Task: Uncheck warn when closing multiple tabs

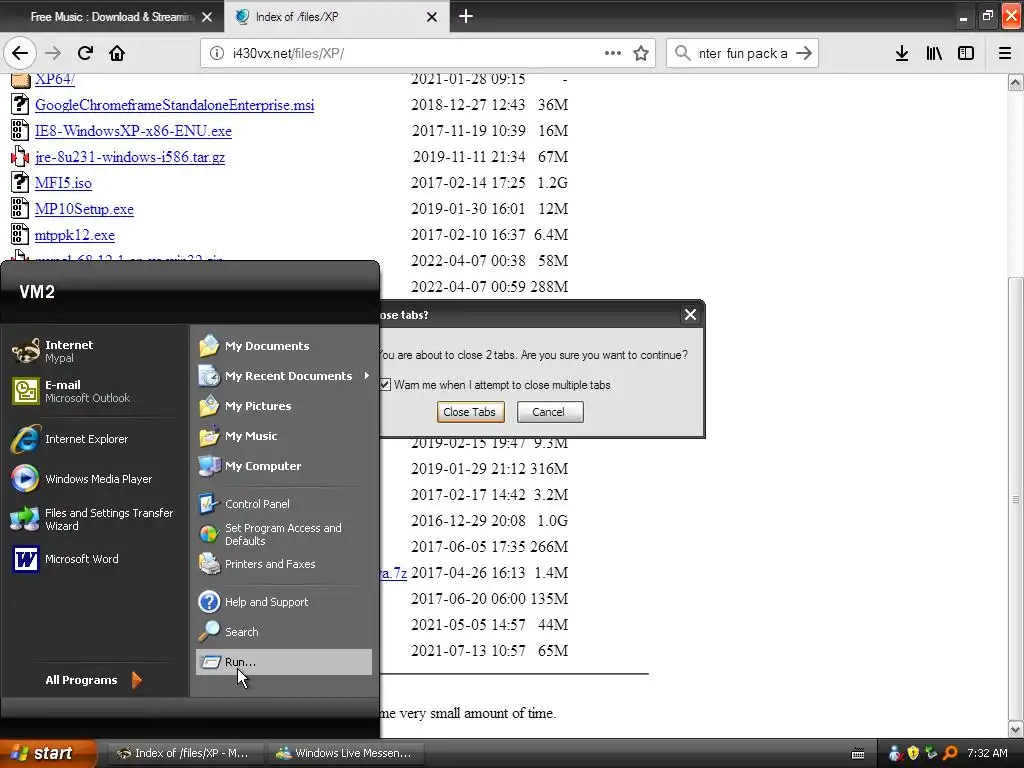Action: coord(385,385)
